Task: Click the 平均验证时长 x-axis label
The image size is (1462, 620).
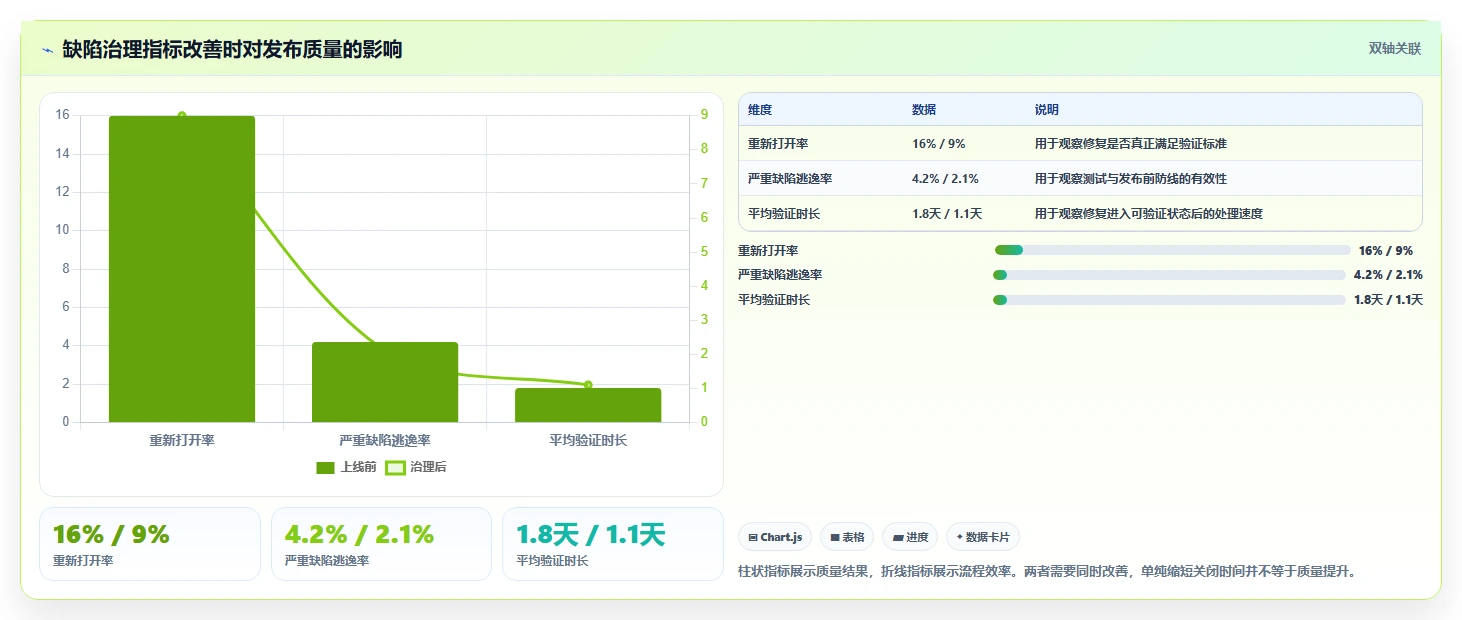Action: click(588, 440)
